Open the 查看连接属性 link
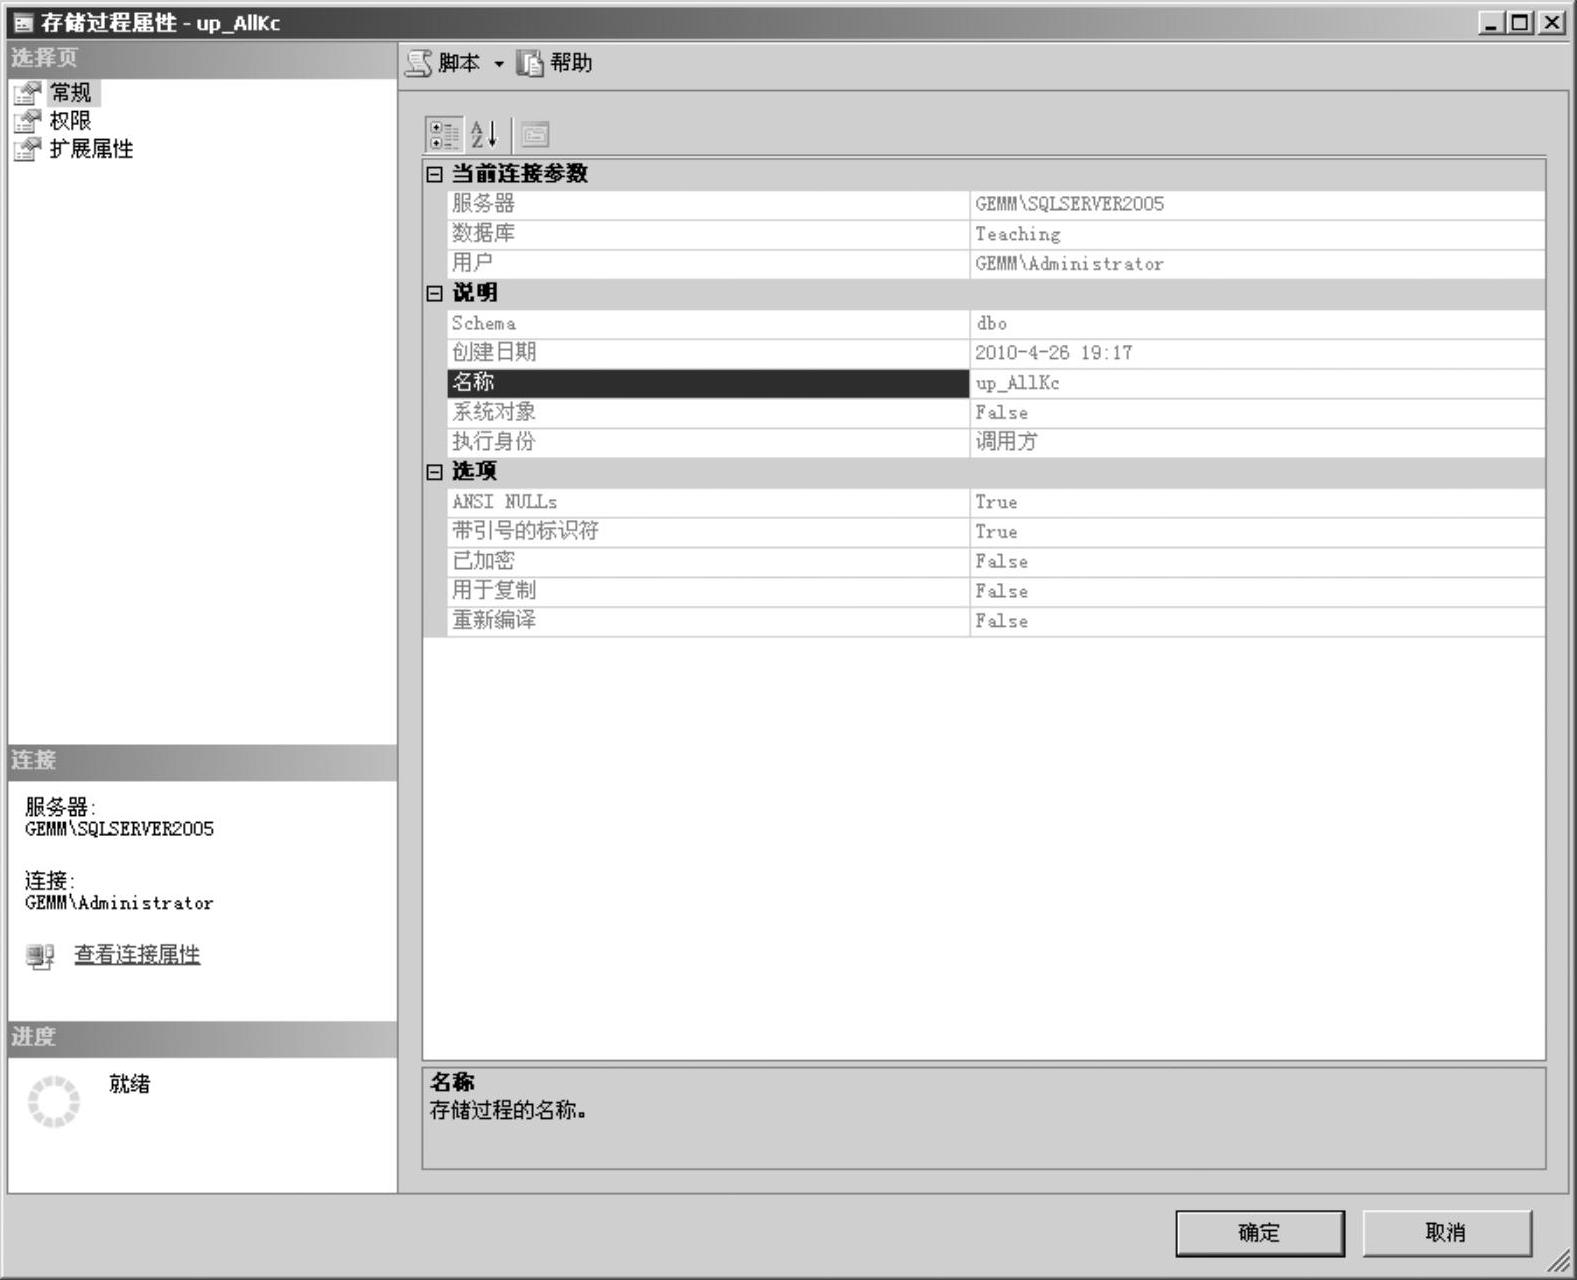 (x=137, y=955)
